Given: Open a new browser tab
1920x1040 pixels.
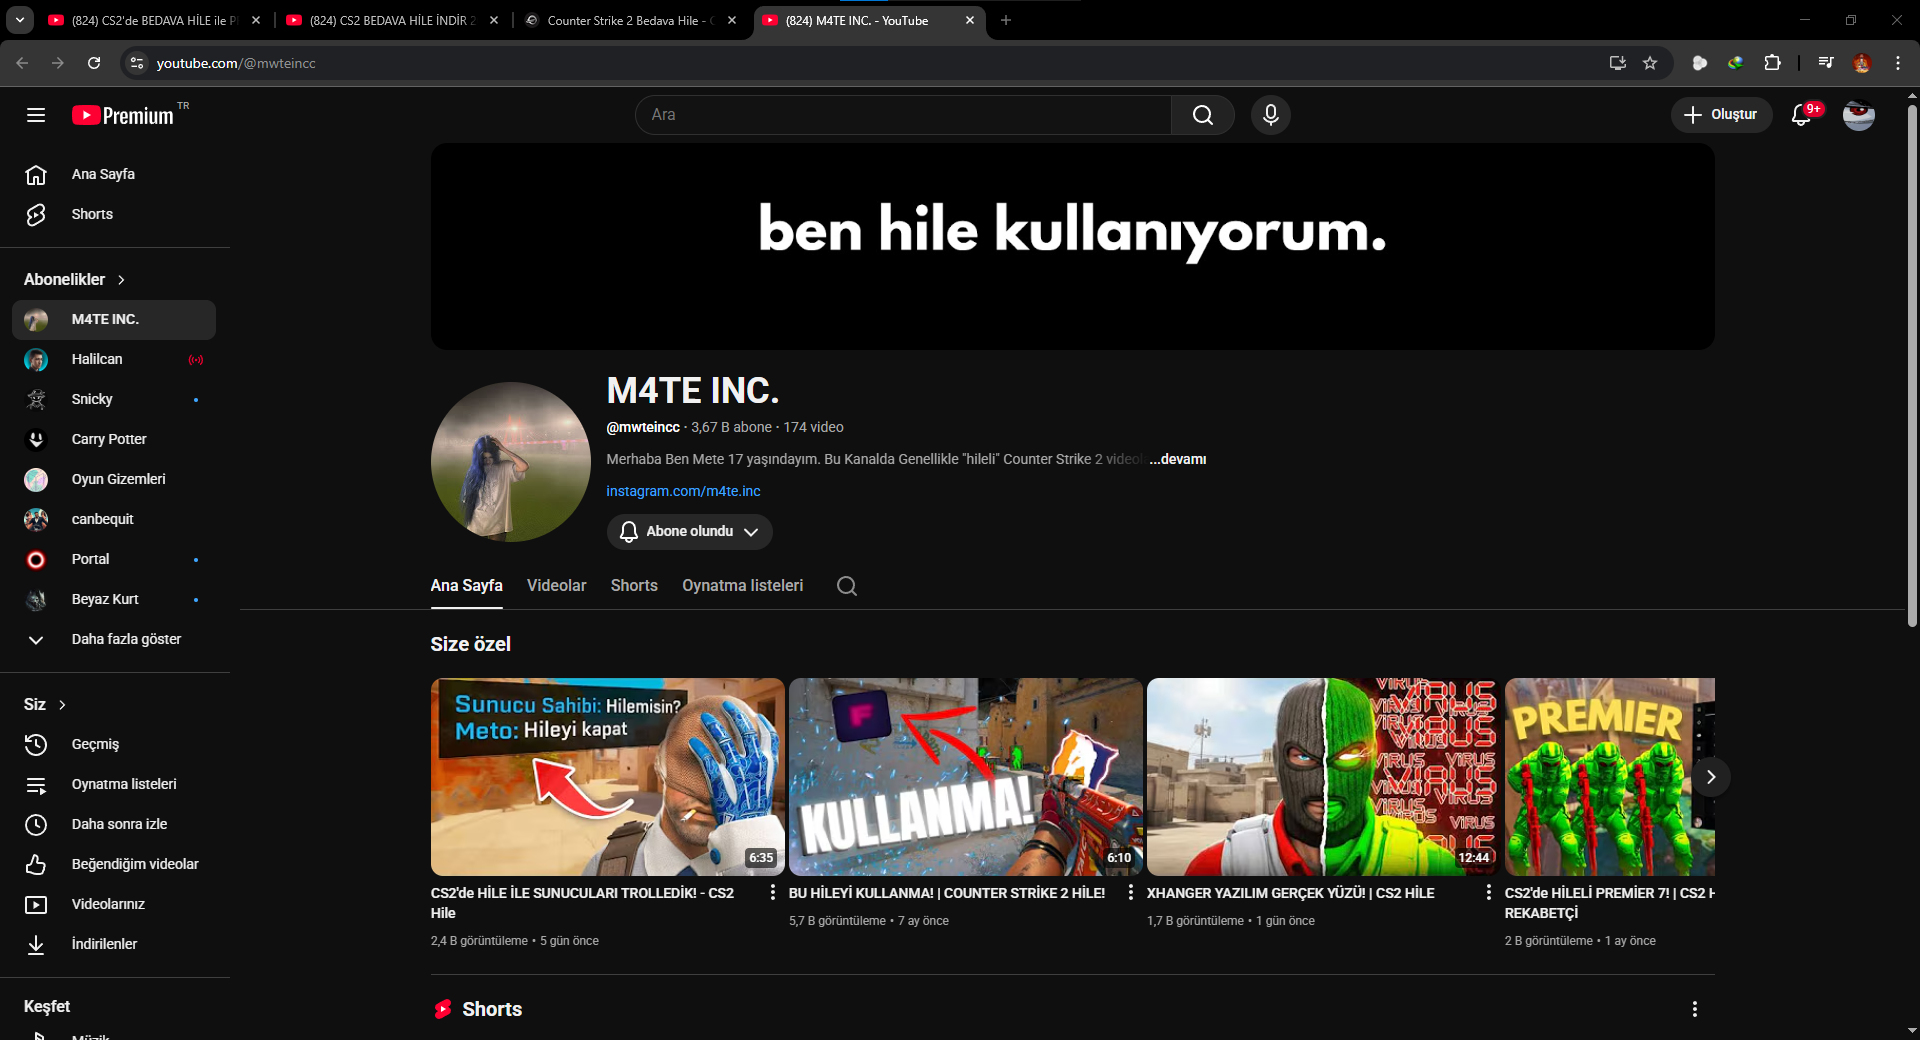Looking at the screenshot, I should pos(1006,20).
